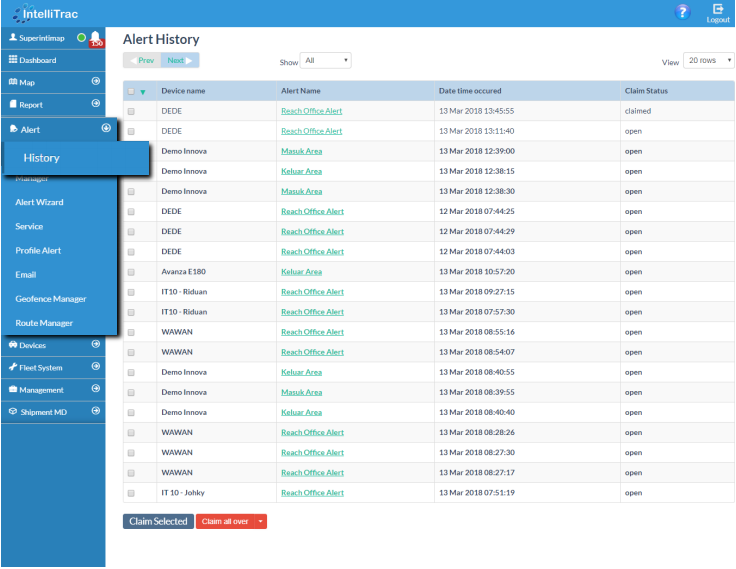This screenshot has width=736, height=569.
Task: Open Alert Wizard in the sidebar menu
Action: point(39,202)
